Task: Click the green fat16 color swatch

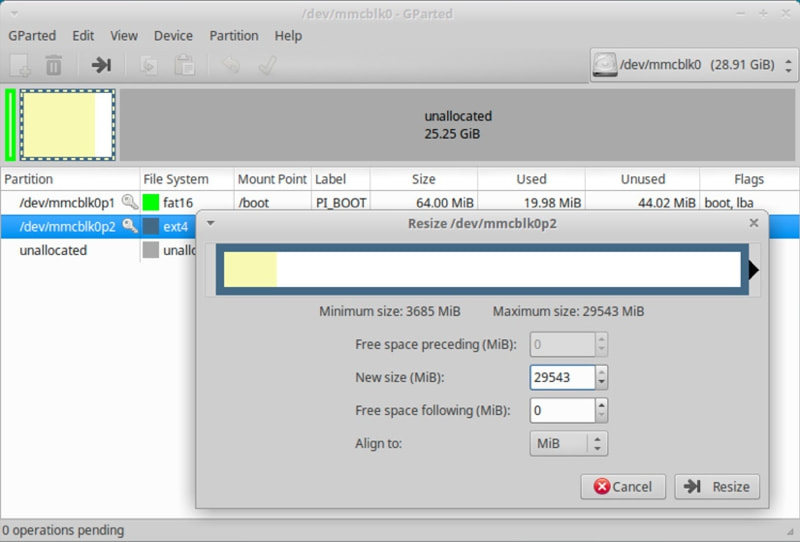Action: [x=151, y=203]
